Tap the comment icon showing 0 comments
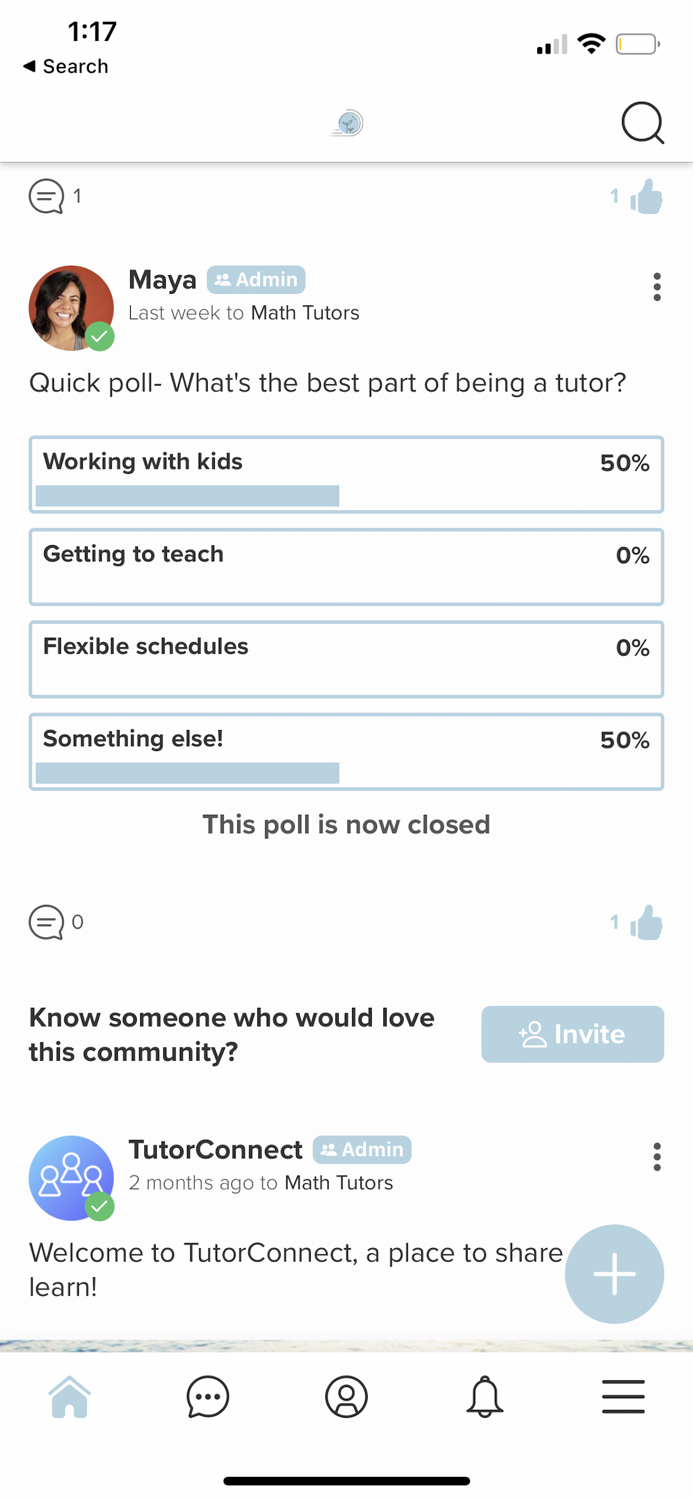 (x=46, y=921)
